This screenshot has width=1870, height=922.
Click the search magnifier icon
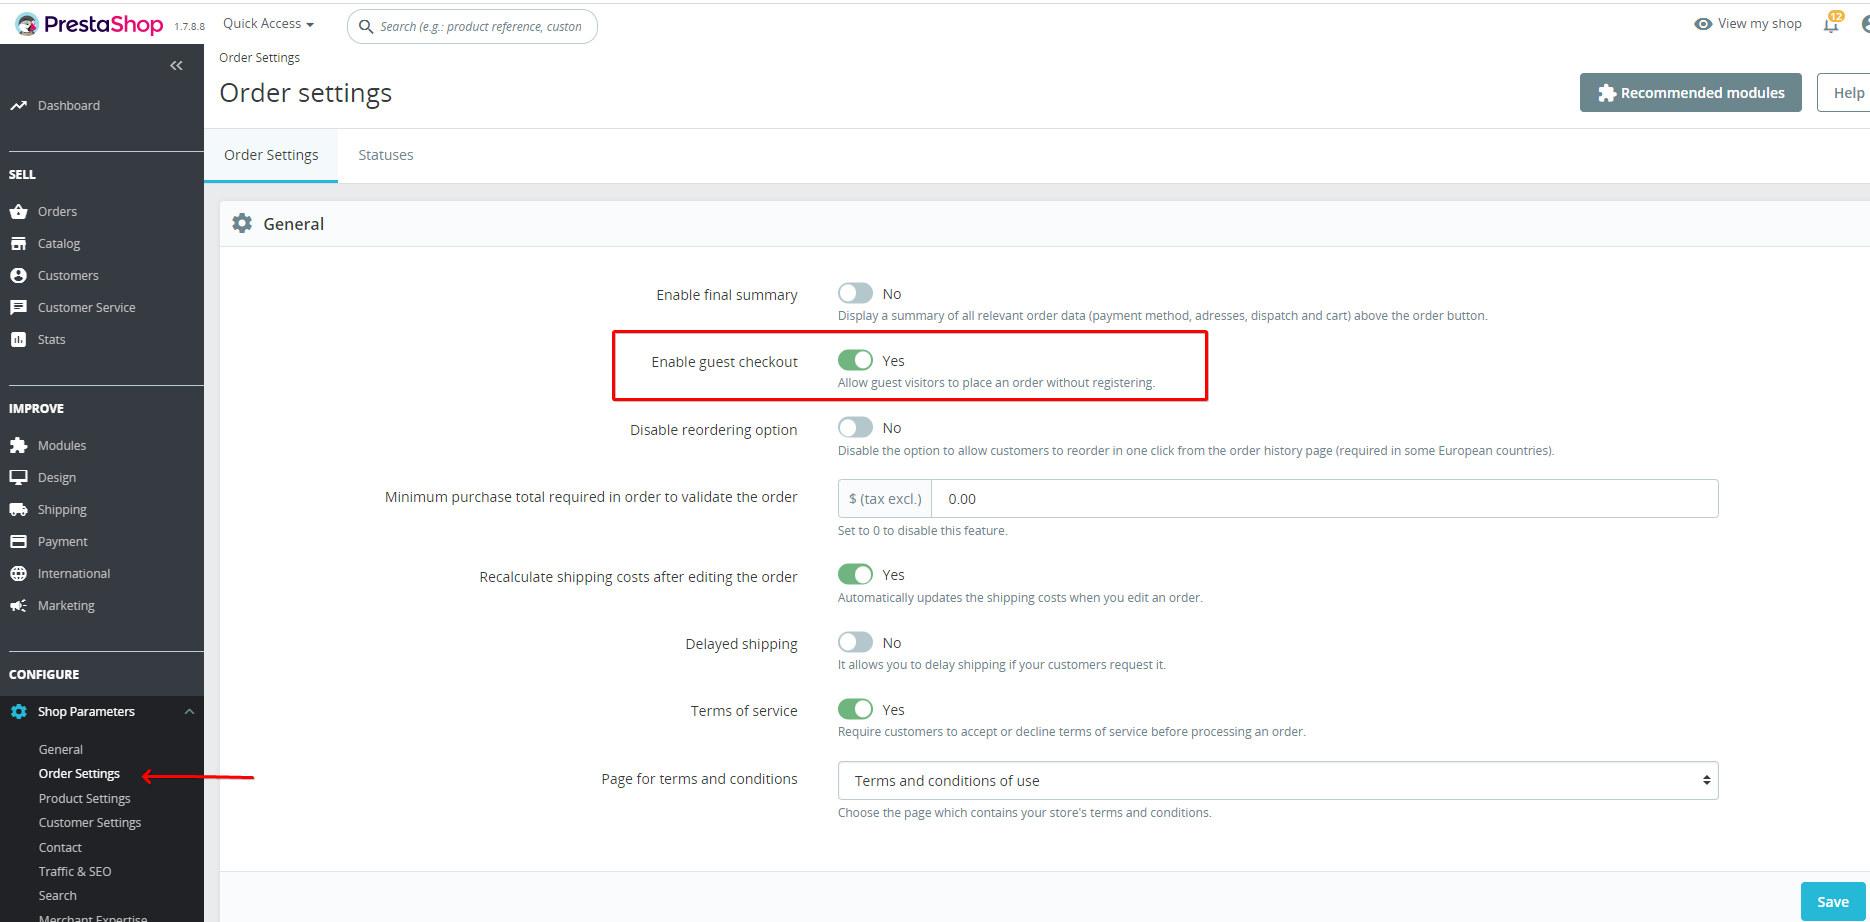(x=366, y=27)
